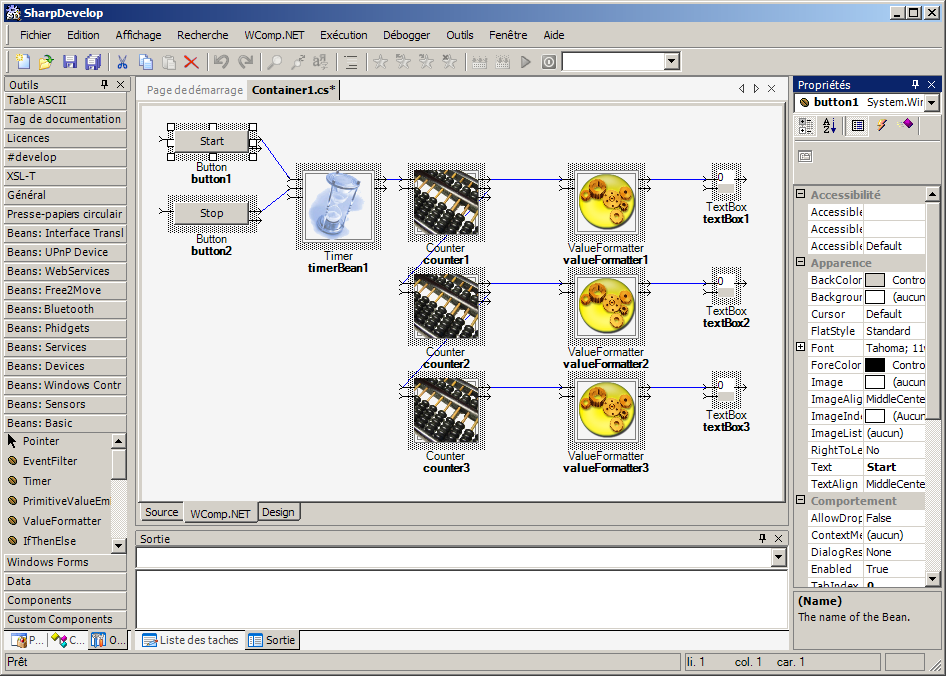Screen dimensions: 946x676
Task: Click the Stop button on the canvas
Action: click(211, 213)
